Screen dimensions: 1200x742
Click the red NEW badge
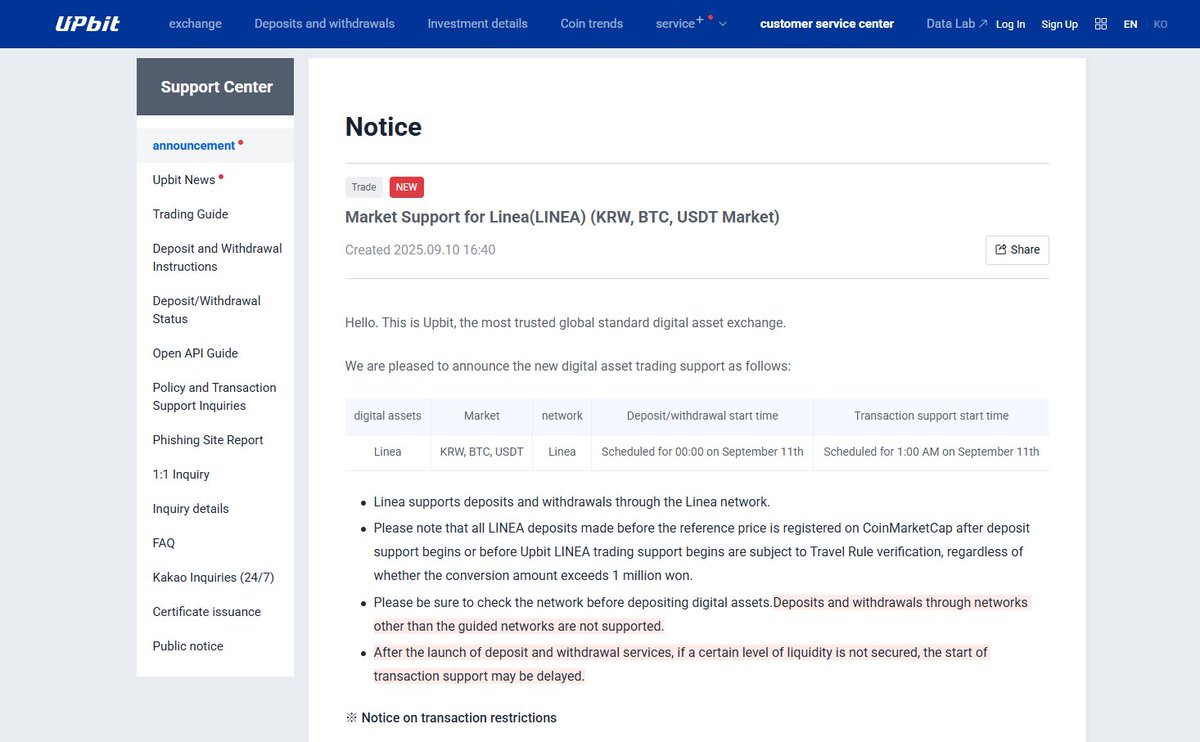point(406,187)
